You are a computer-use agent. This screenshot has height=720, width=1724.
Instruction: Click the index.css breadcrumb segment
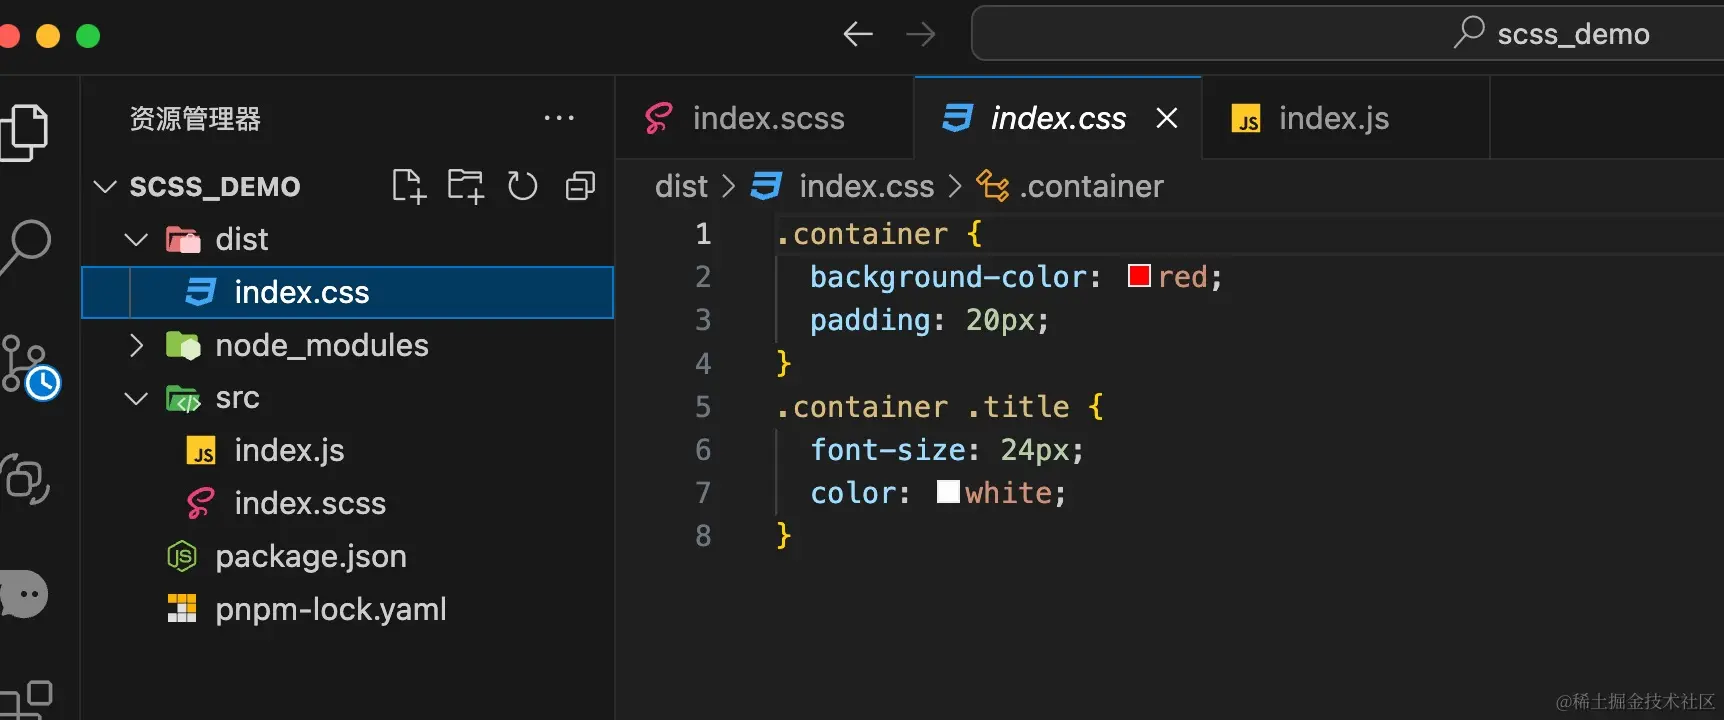point(866,186)
